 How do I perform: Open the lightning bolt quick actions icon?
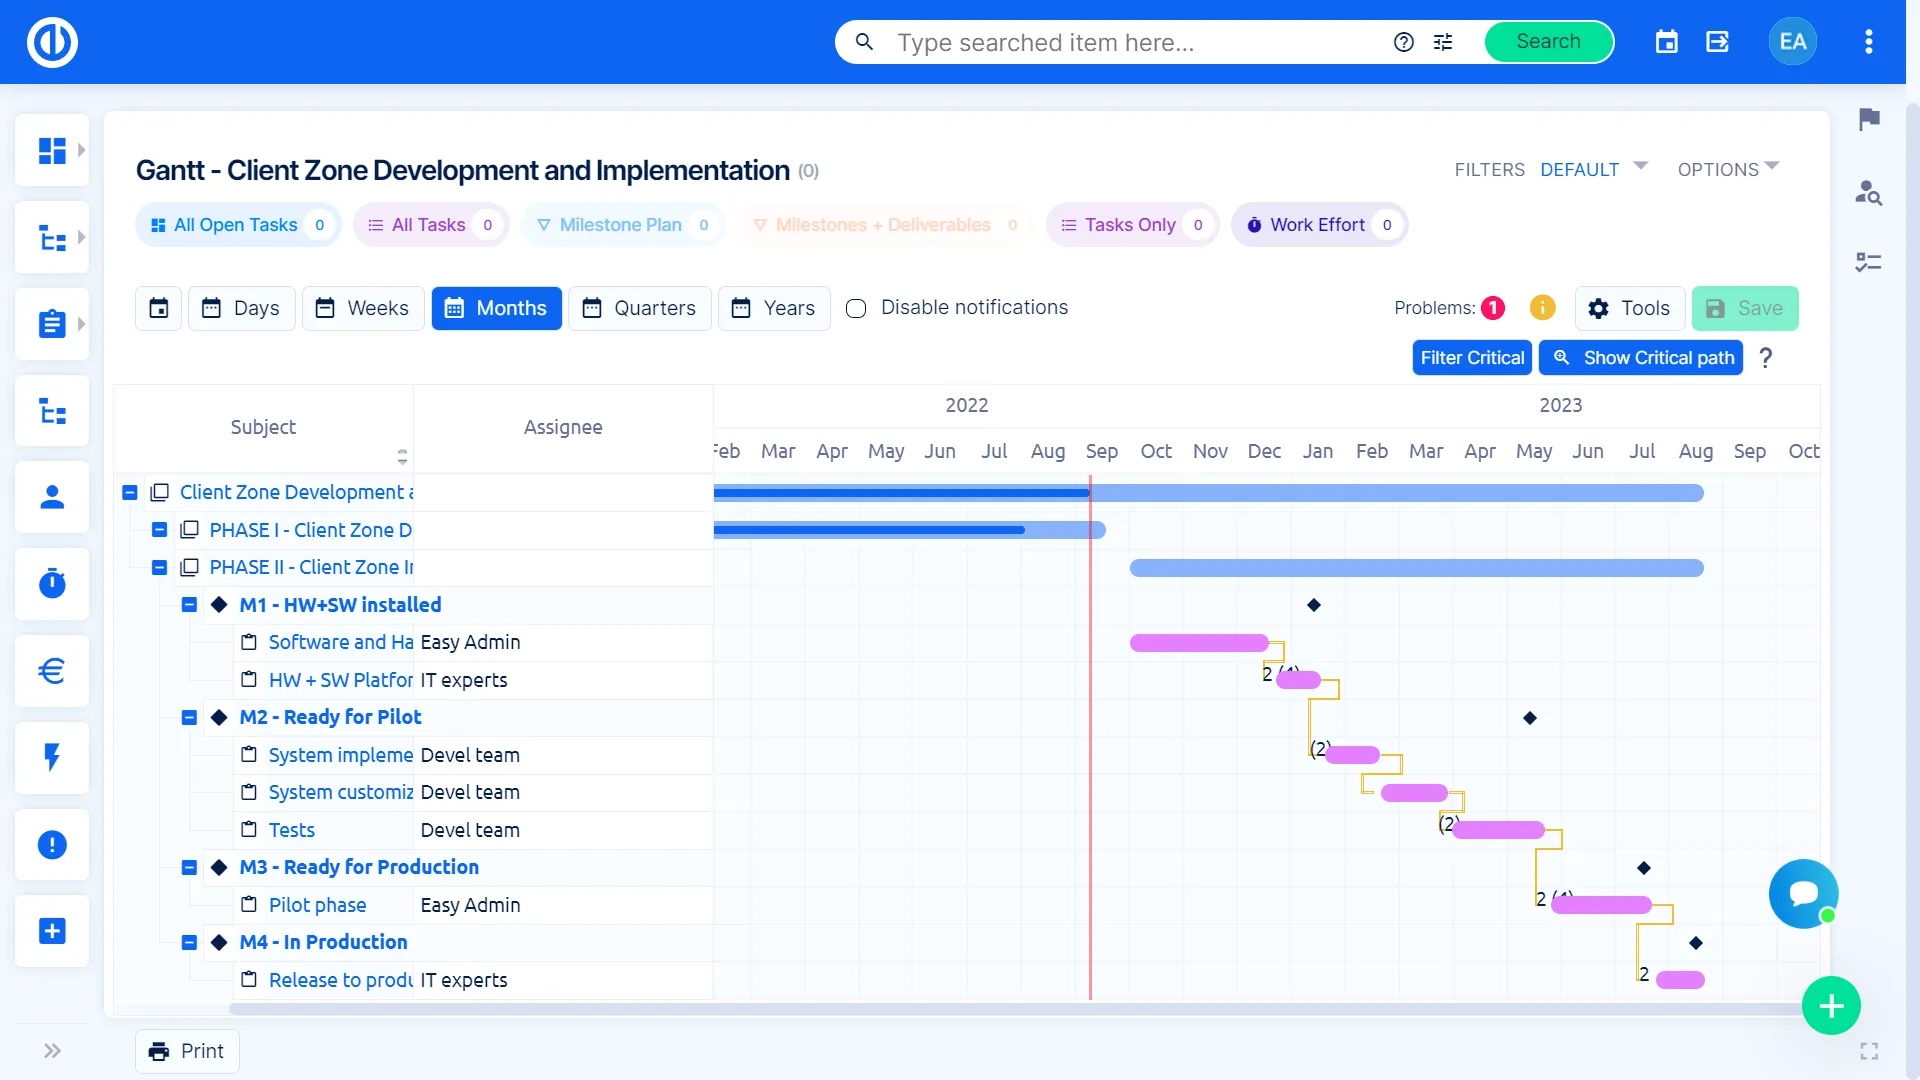click(52, 758)
